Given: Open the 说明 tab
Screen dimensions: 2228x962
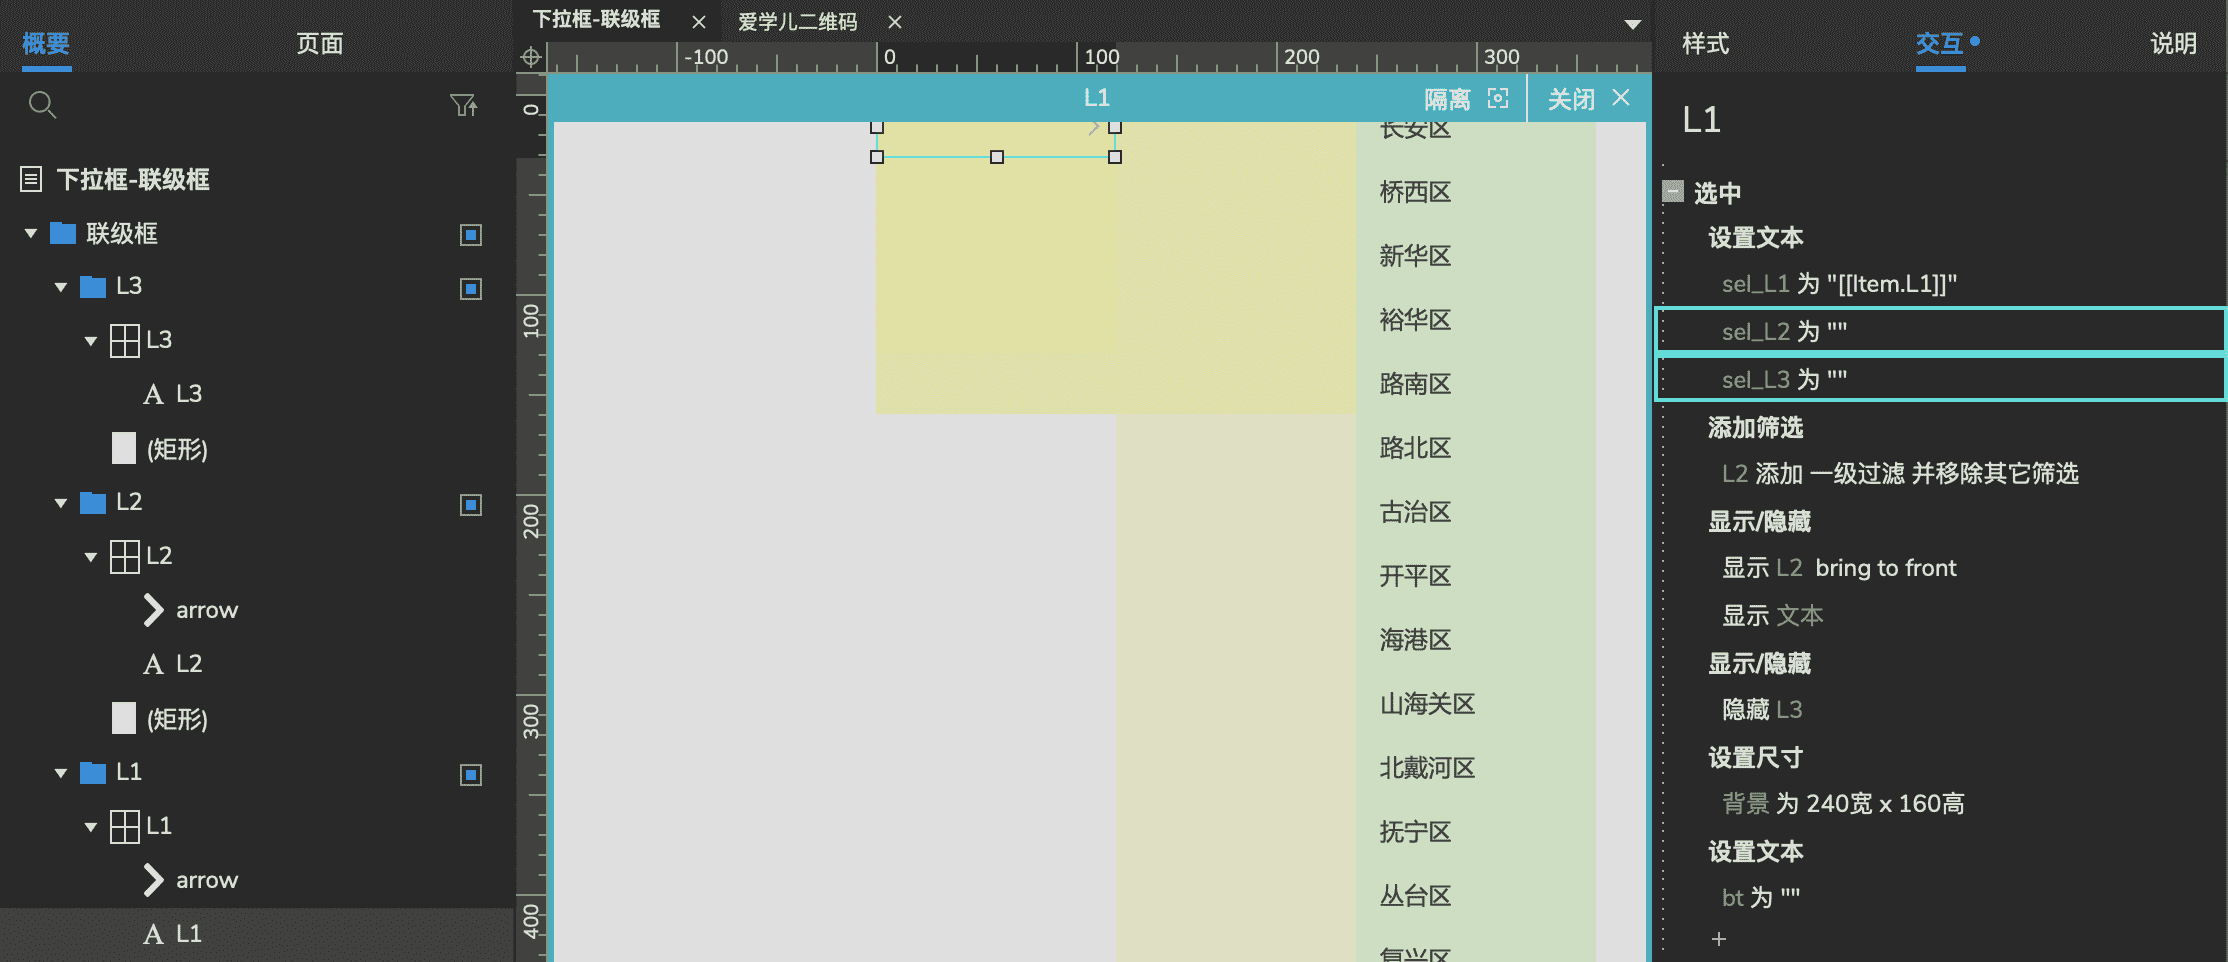Looking at the screenshot, I should [2174, 43].
